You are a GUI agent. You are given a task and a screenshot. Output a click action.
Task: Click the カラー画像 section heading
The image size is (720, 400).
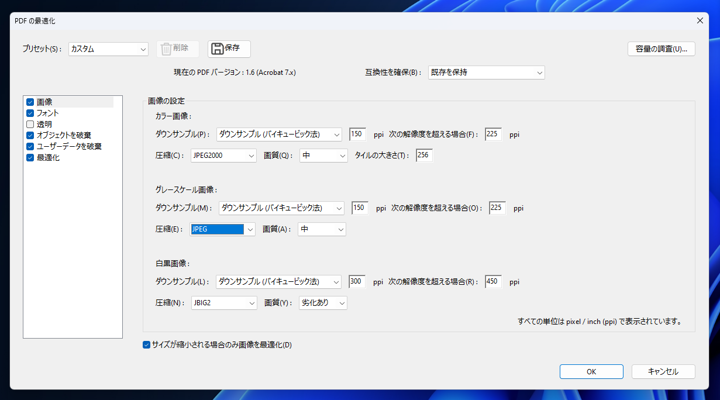tap(173, 117)
